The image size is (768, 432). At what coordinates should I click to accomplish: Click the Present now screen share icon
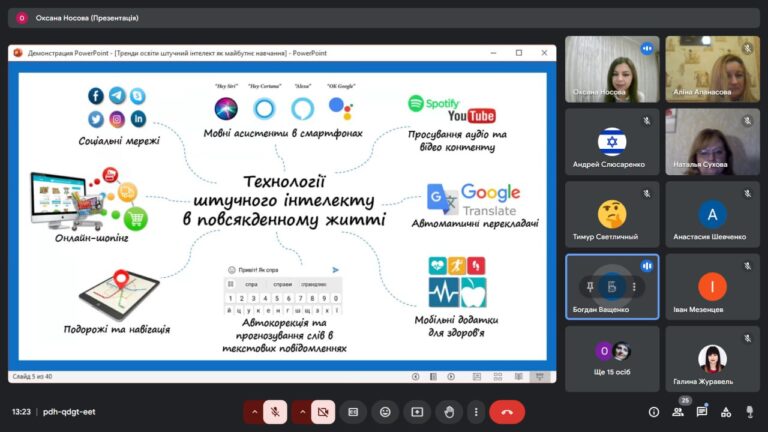click(x=417, y=412)
